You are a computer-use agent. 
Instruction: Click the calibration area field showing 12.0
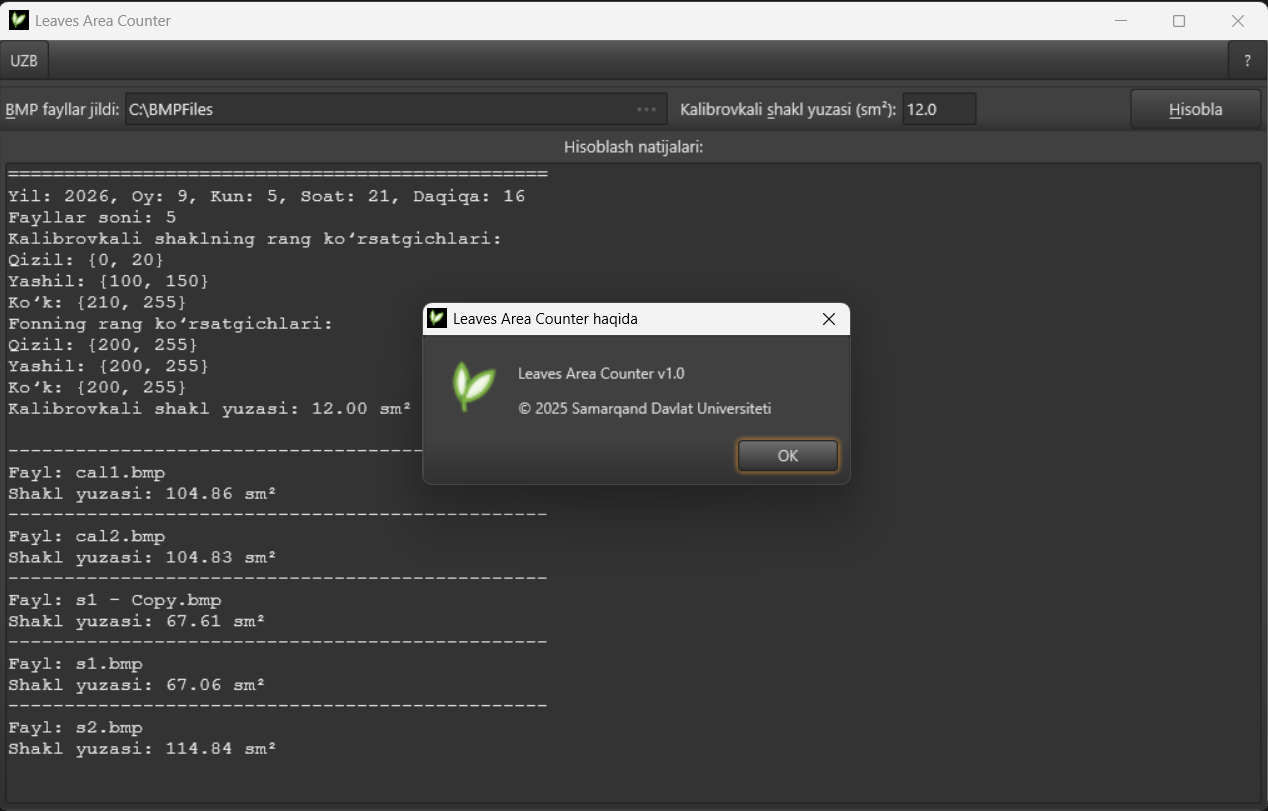click(x=939, y=109)
